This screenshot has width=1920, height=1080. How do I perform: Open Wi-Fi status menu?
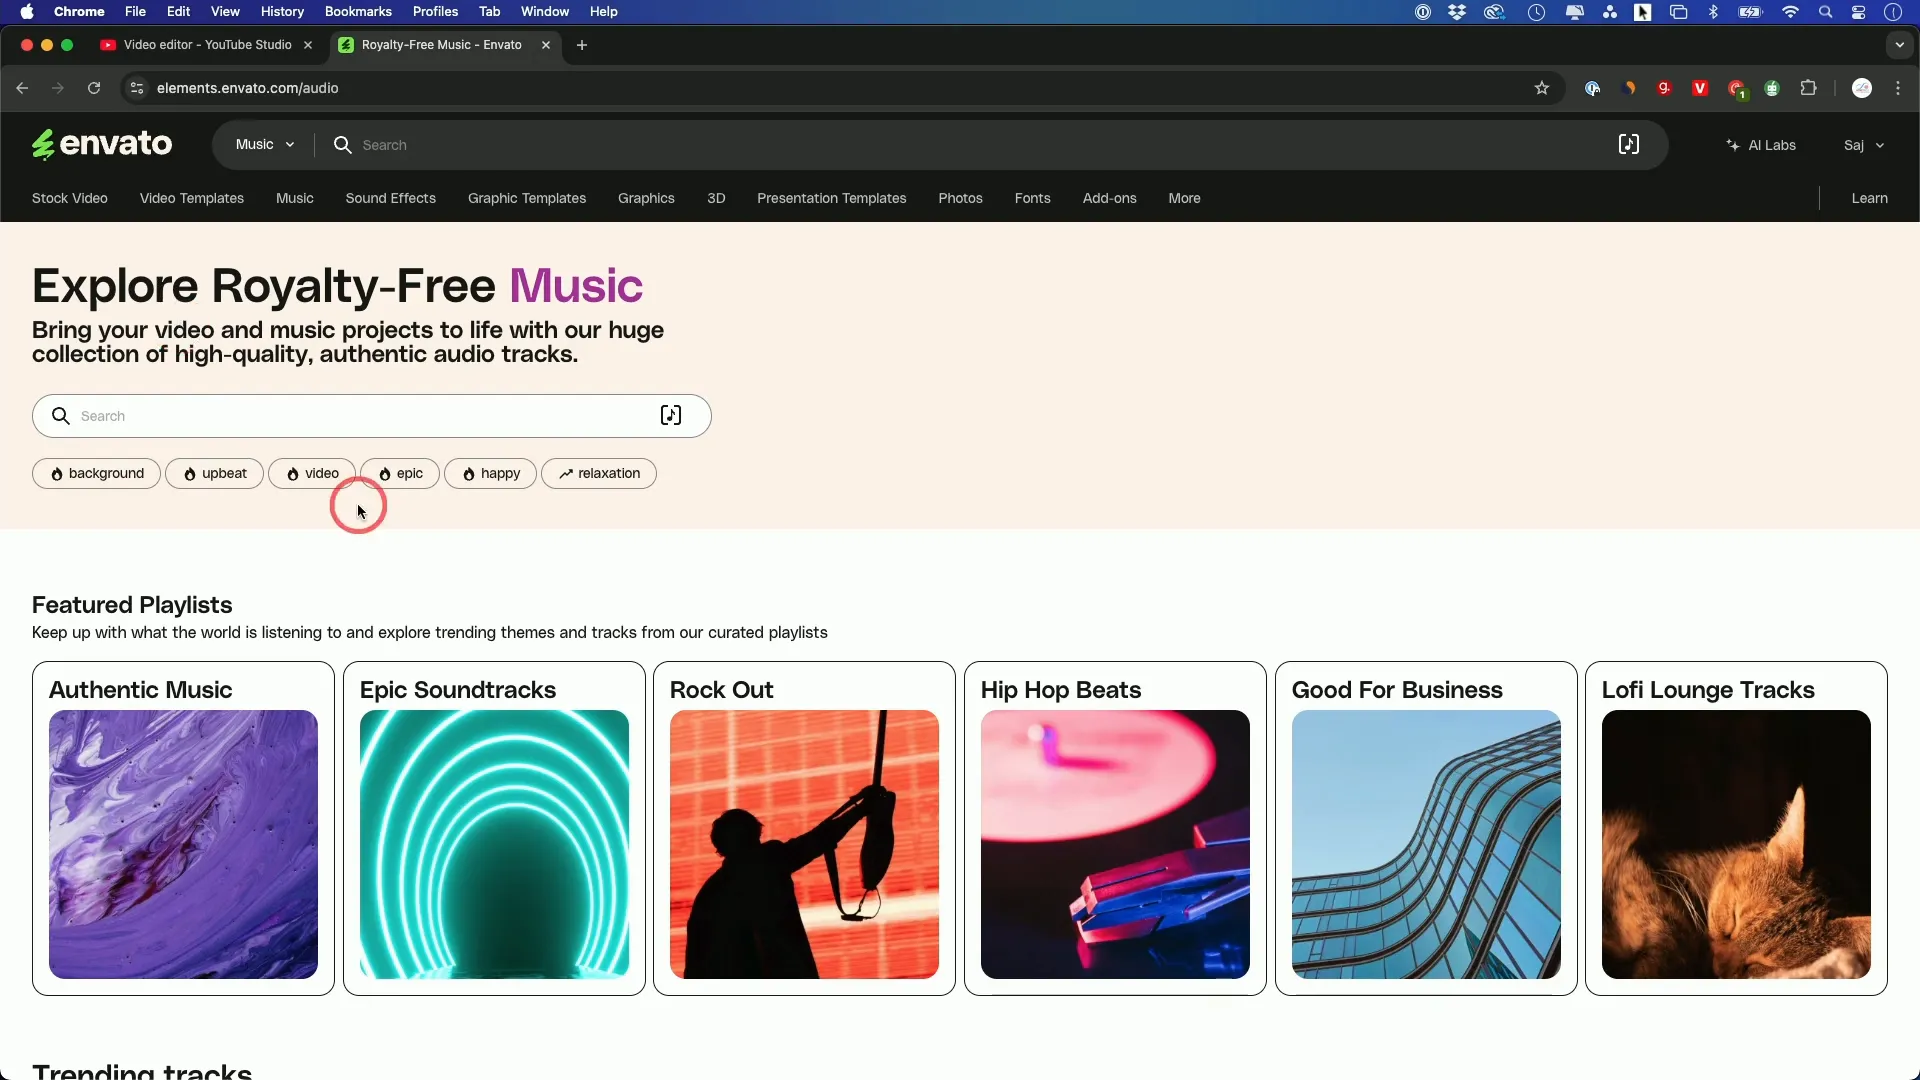1790,12
